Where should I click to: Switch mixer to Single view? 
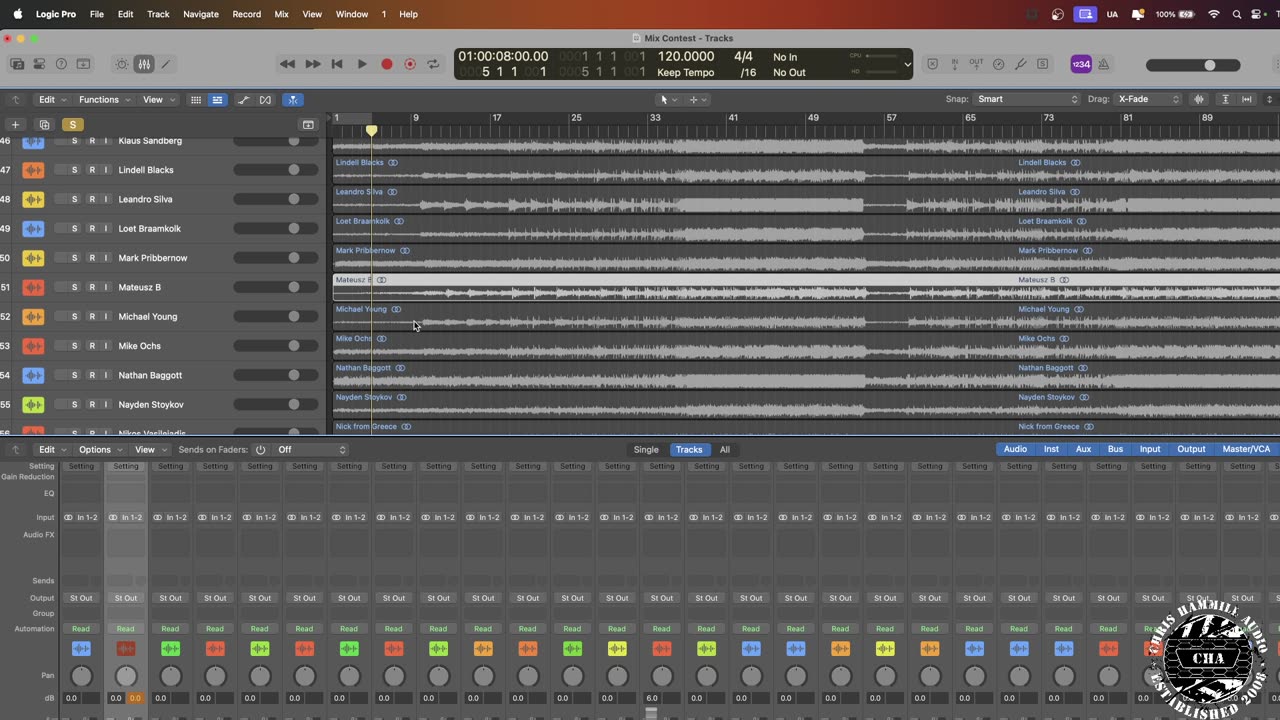click(x=646, y=450)
